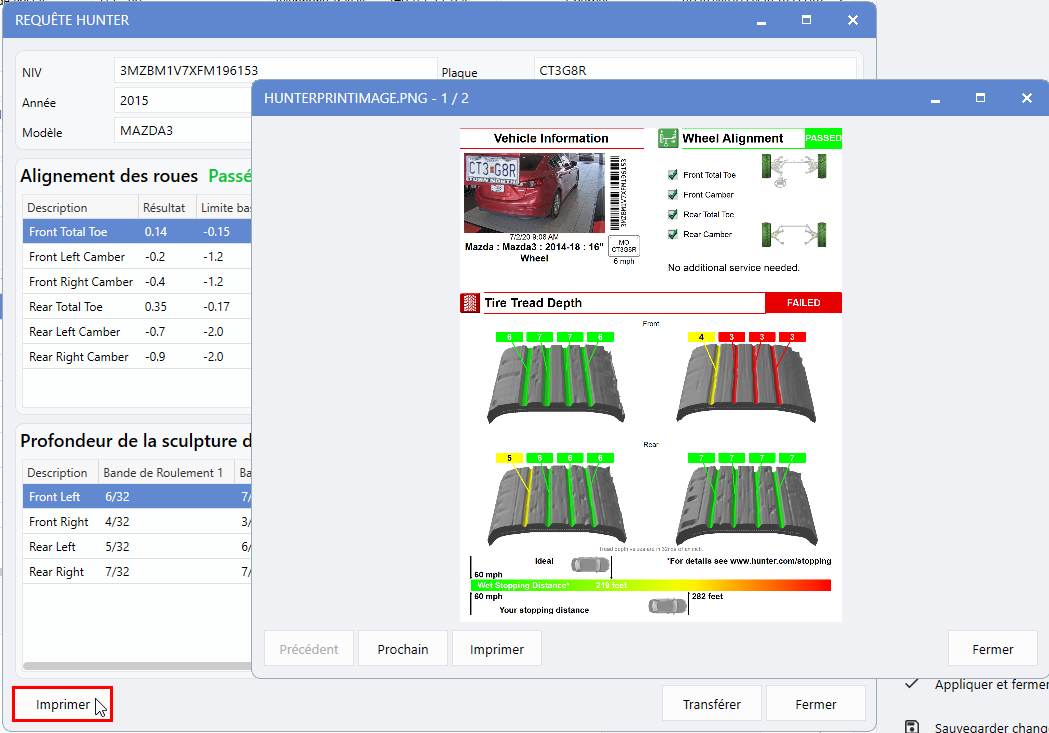Click the Transférer button

point(712,704)
